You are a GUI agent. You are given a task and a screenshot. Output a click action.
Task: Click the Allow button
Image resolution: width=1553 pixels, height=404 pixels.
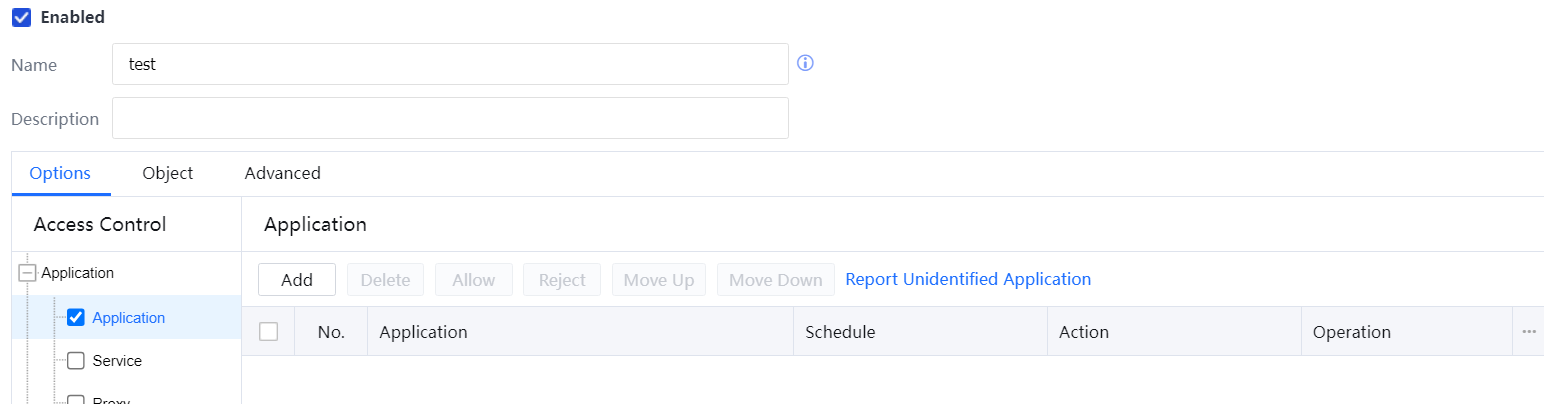click(473, 280)
